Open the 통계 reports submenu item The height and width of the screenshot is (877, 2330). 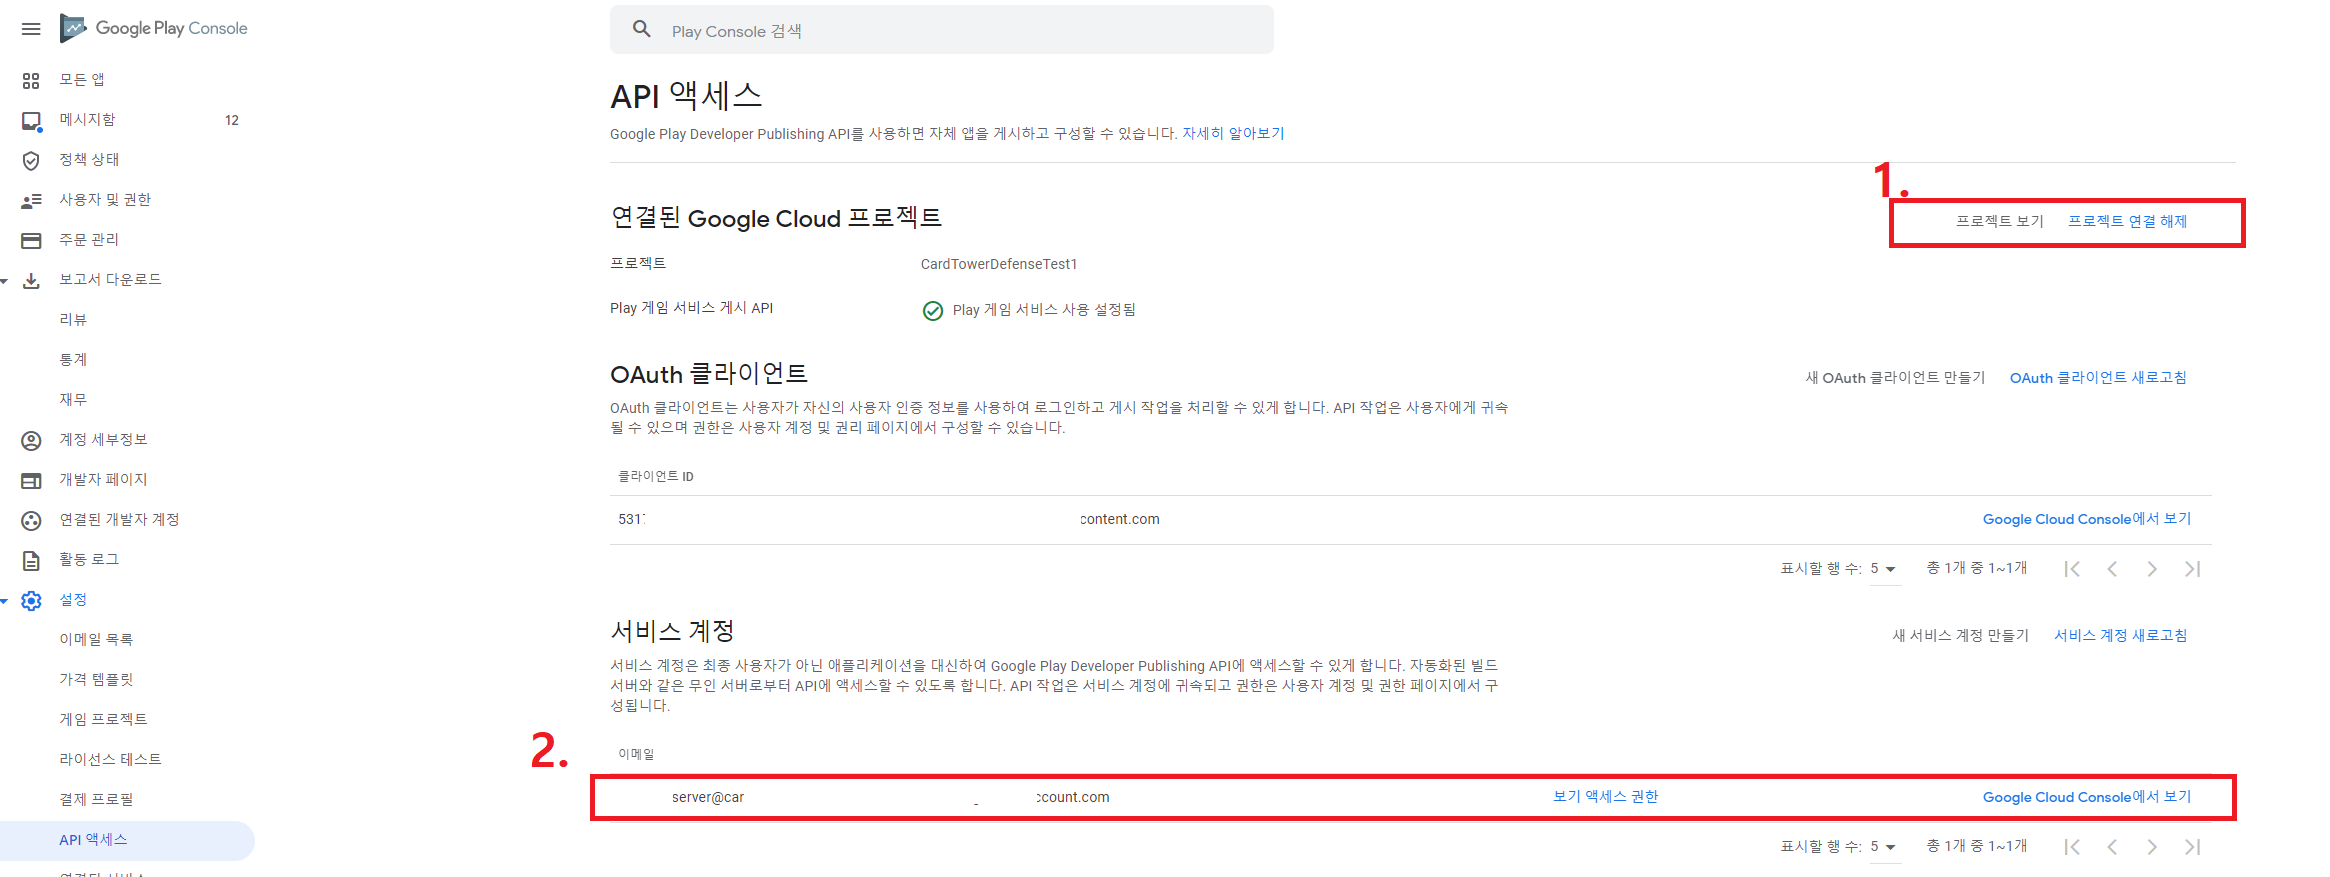pos(73,359)
